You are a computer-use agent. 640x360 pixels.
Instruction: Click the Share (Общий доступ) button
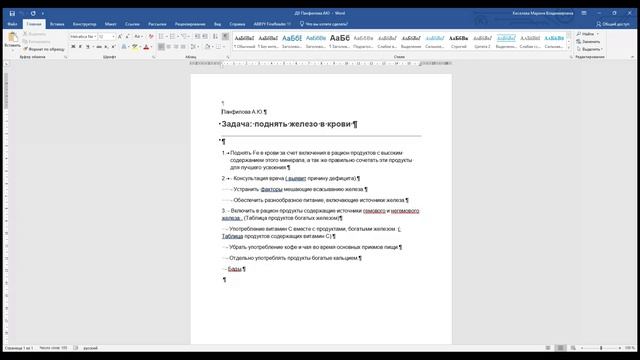point(613,24)
